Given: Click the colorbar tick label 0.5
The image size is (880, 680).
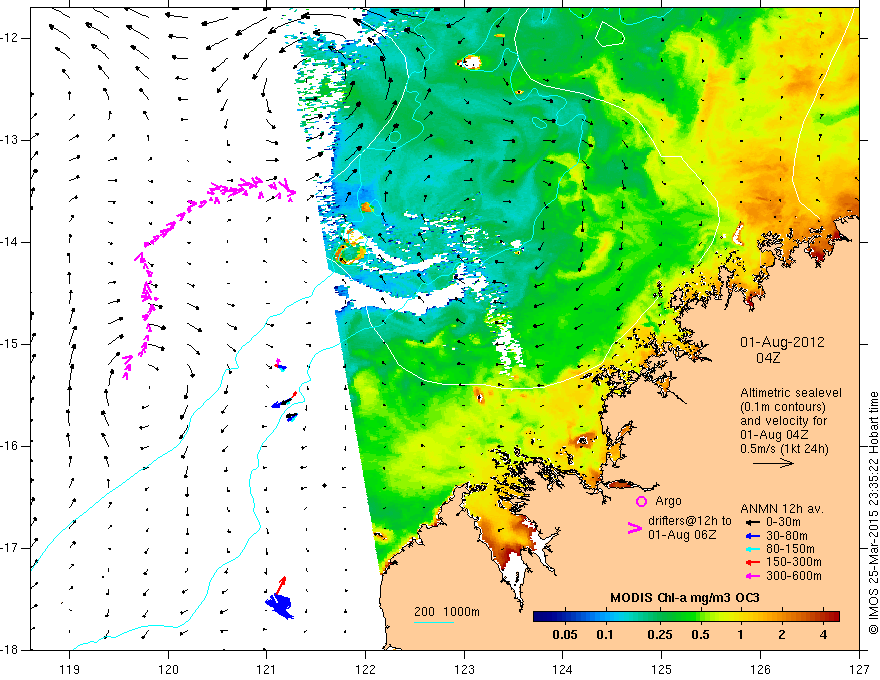Looking at the screenshot, I should [x=700, y=635].
